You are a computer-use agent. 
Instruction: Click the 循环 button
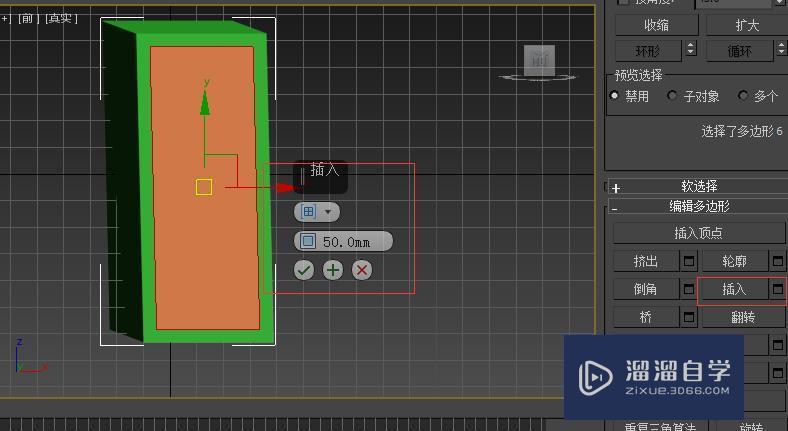(739, 51)
